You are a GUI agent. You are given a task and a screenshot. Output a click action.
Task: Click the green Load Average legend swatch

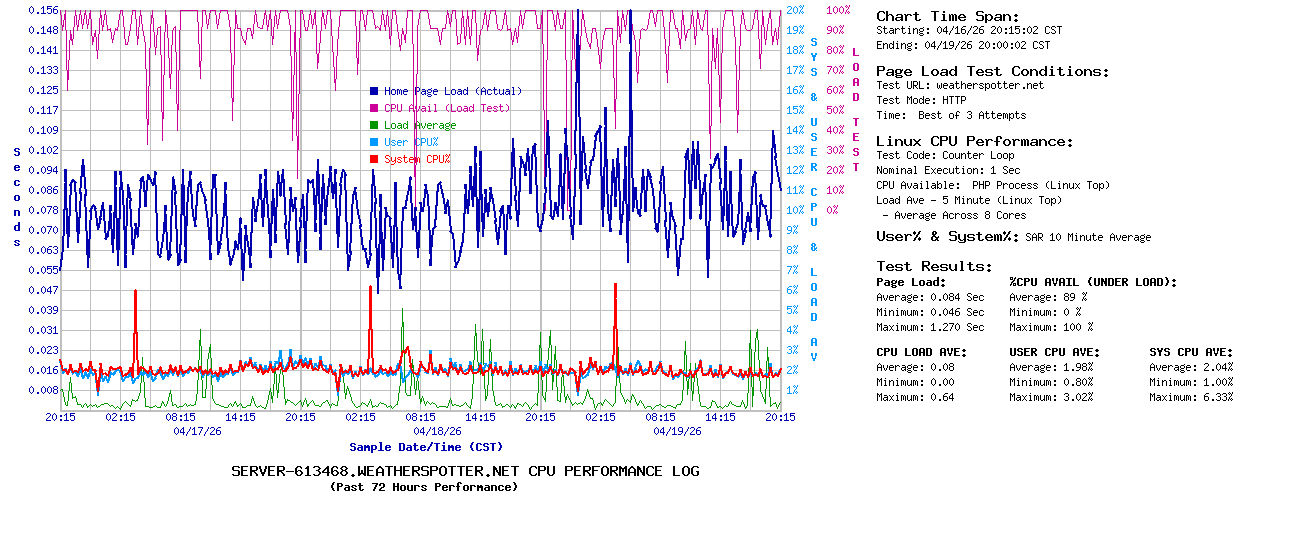click(x=374, y=125)
